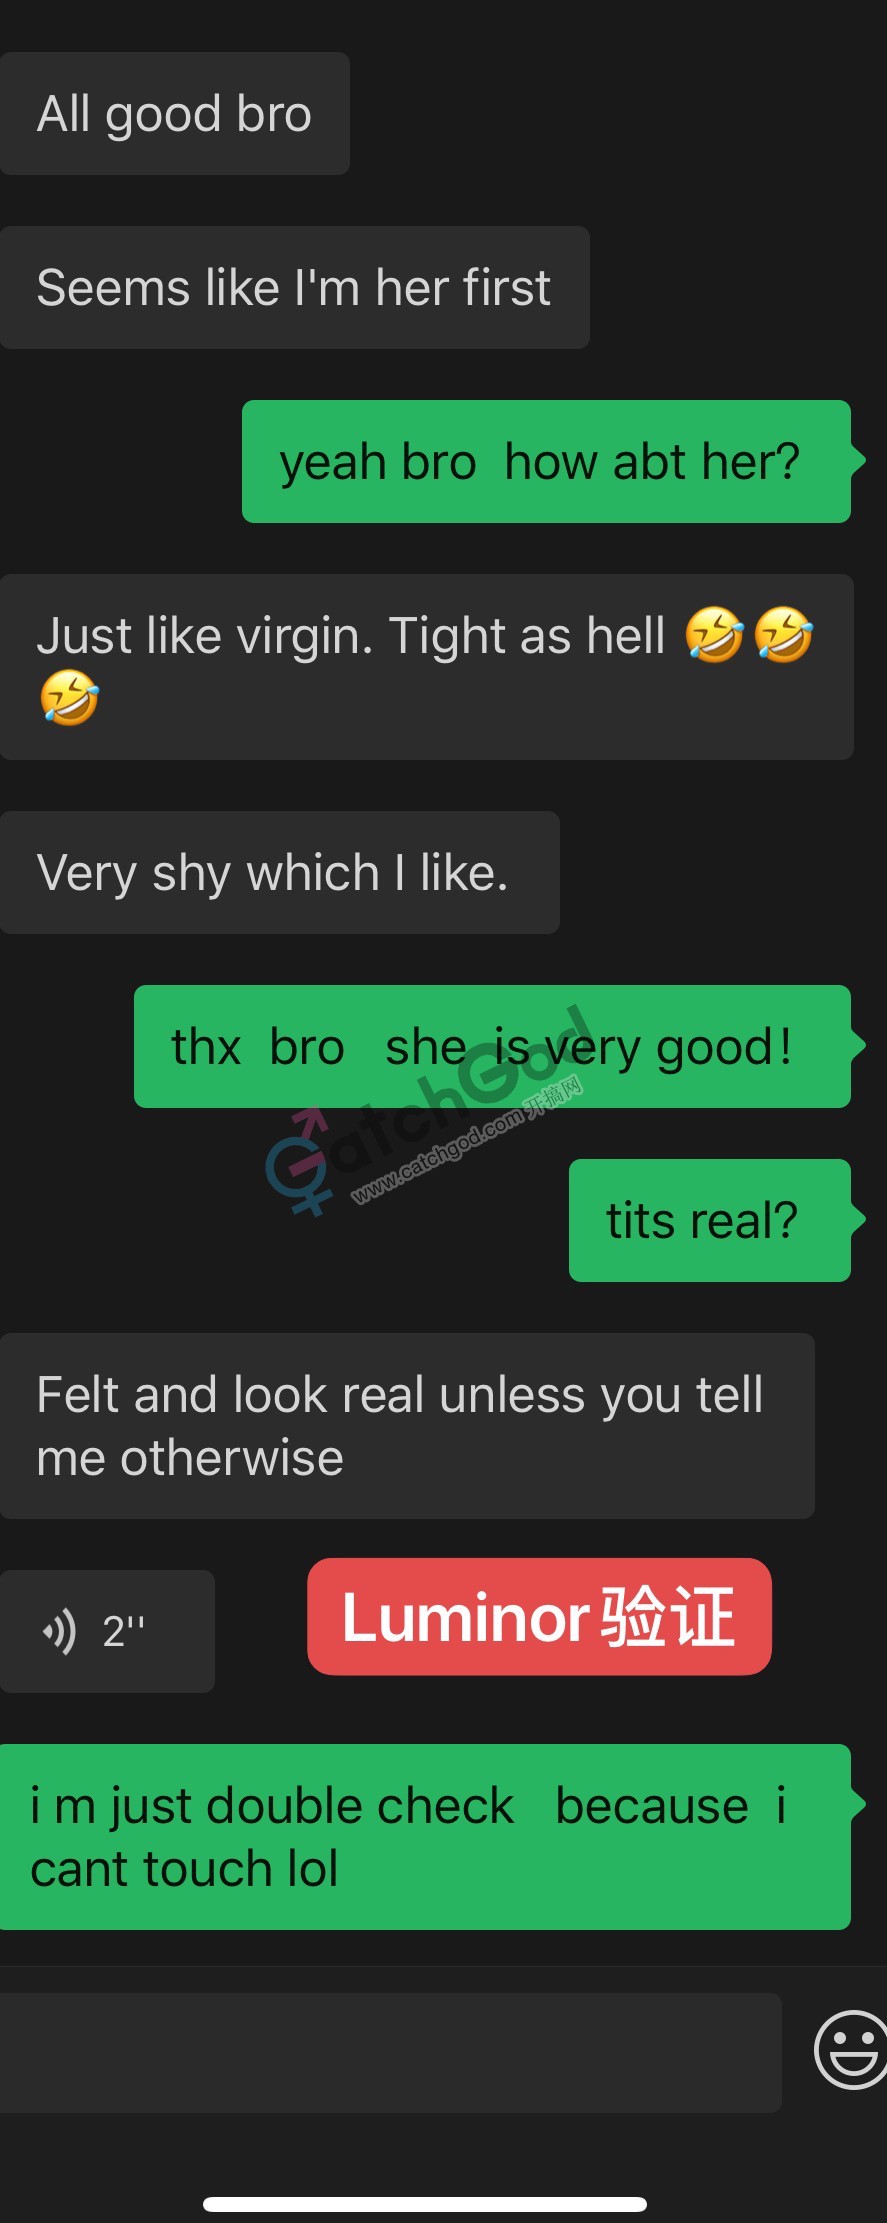Click the www.catchgod.com watermark text
887x2223 pixels.
[x=467, y=1140]
